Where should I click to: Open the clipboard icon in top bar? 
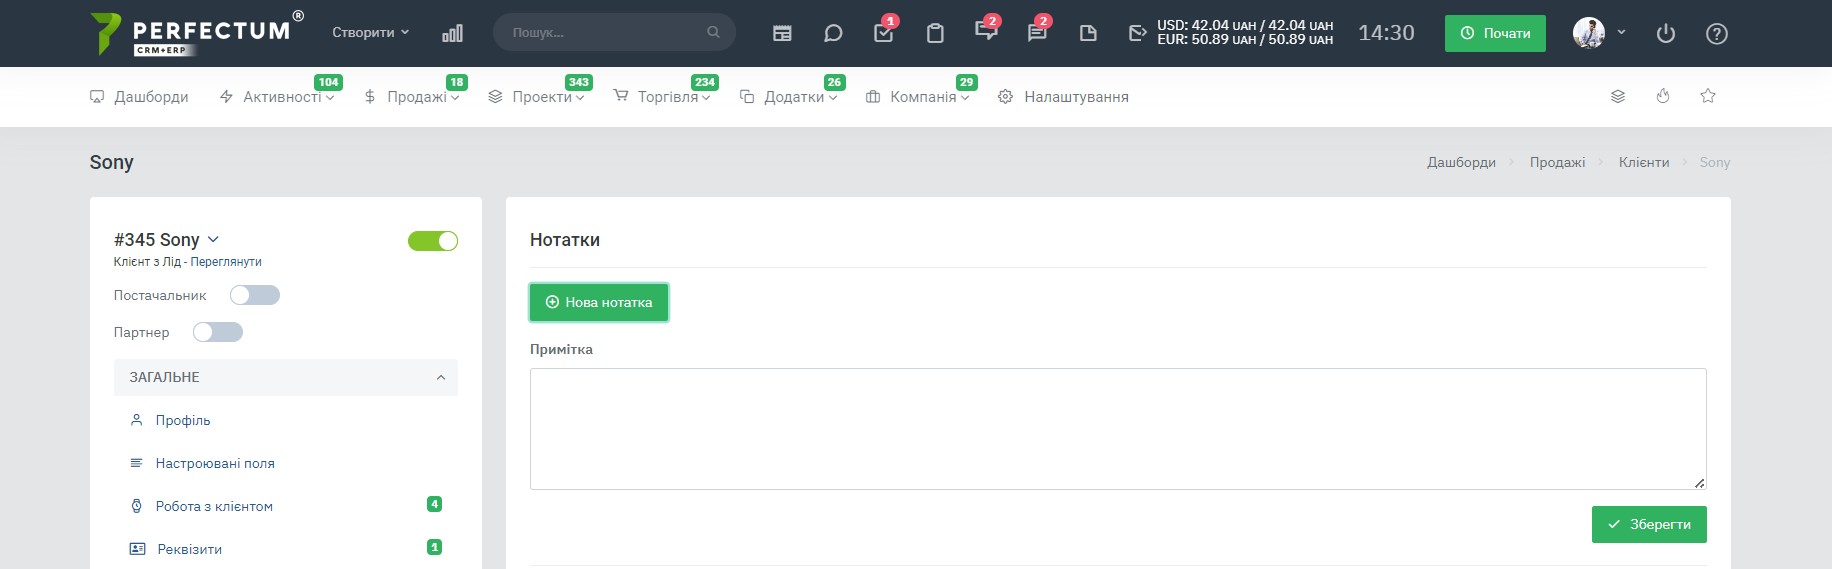coord(935,33)
